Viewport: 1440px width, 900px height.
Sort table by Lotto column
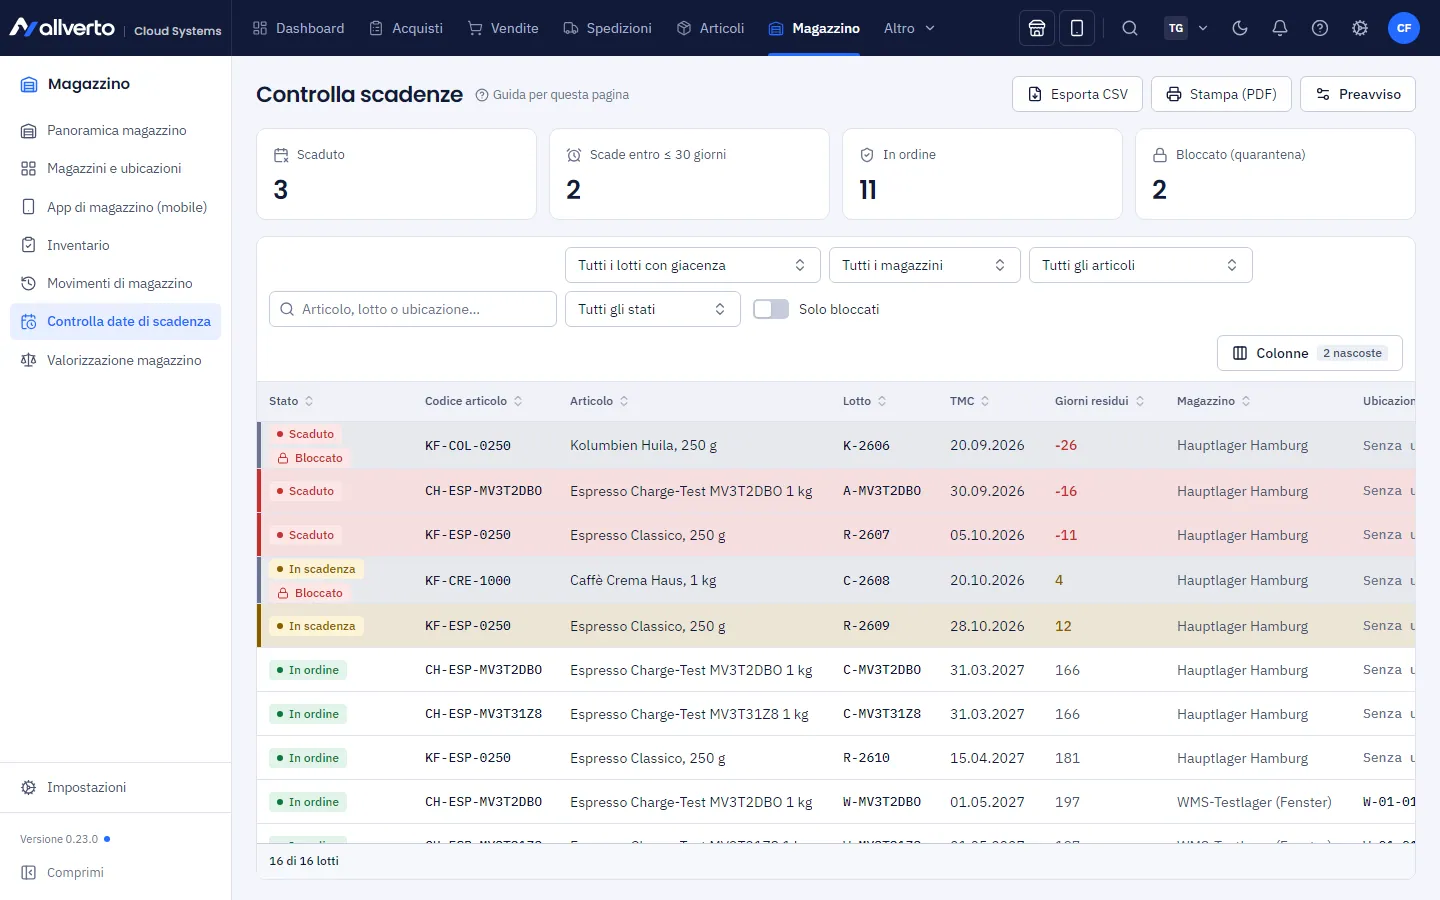click(864, 401)
